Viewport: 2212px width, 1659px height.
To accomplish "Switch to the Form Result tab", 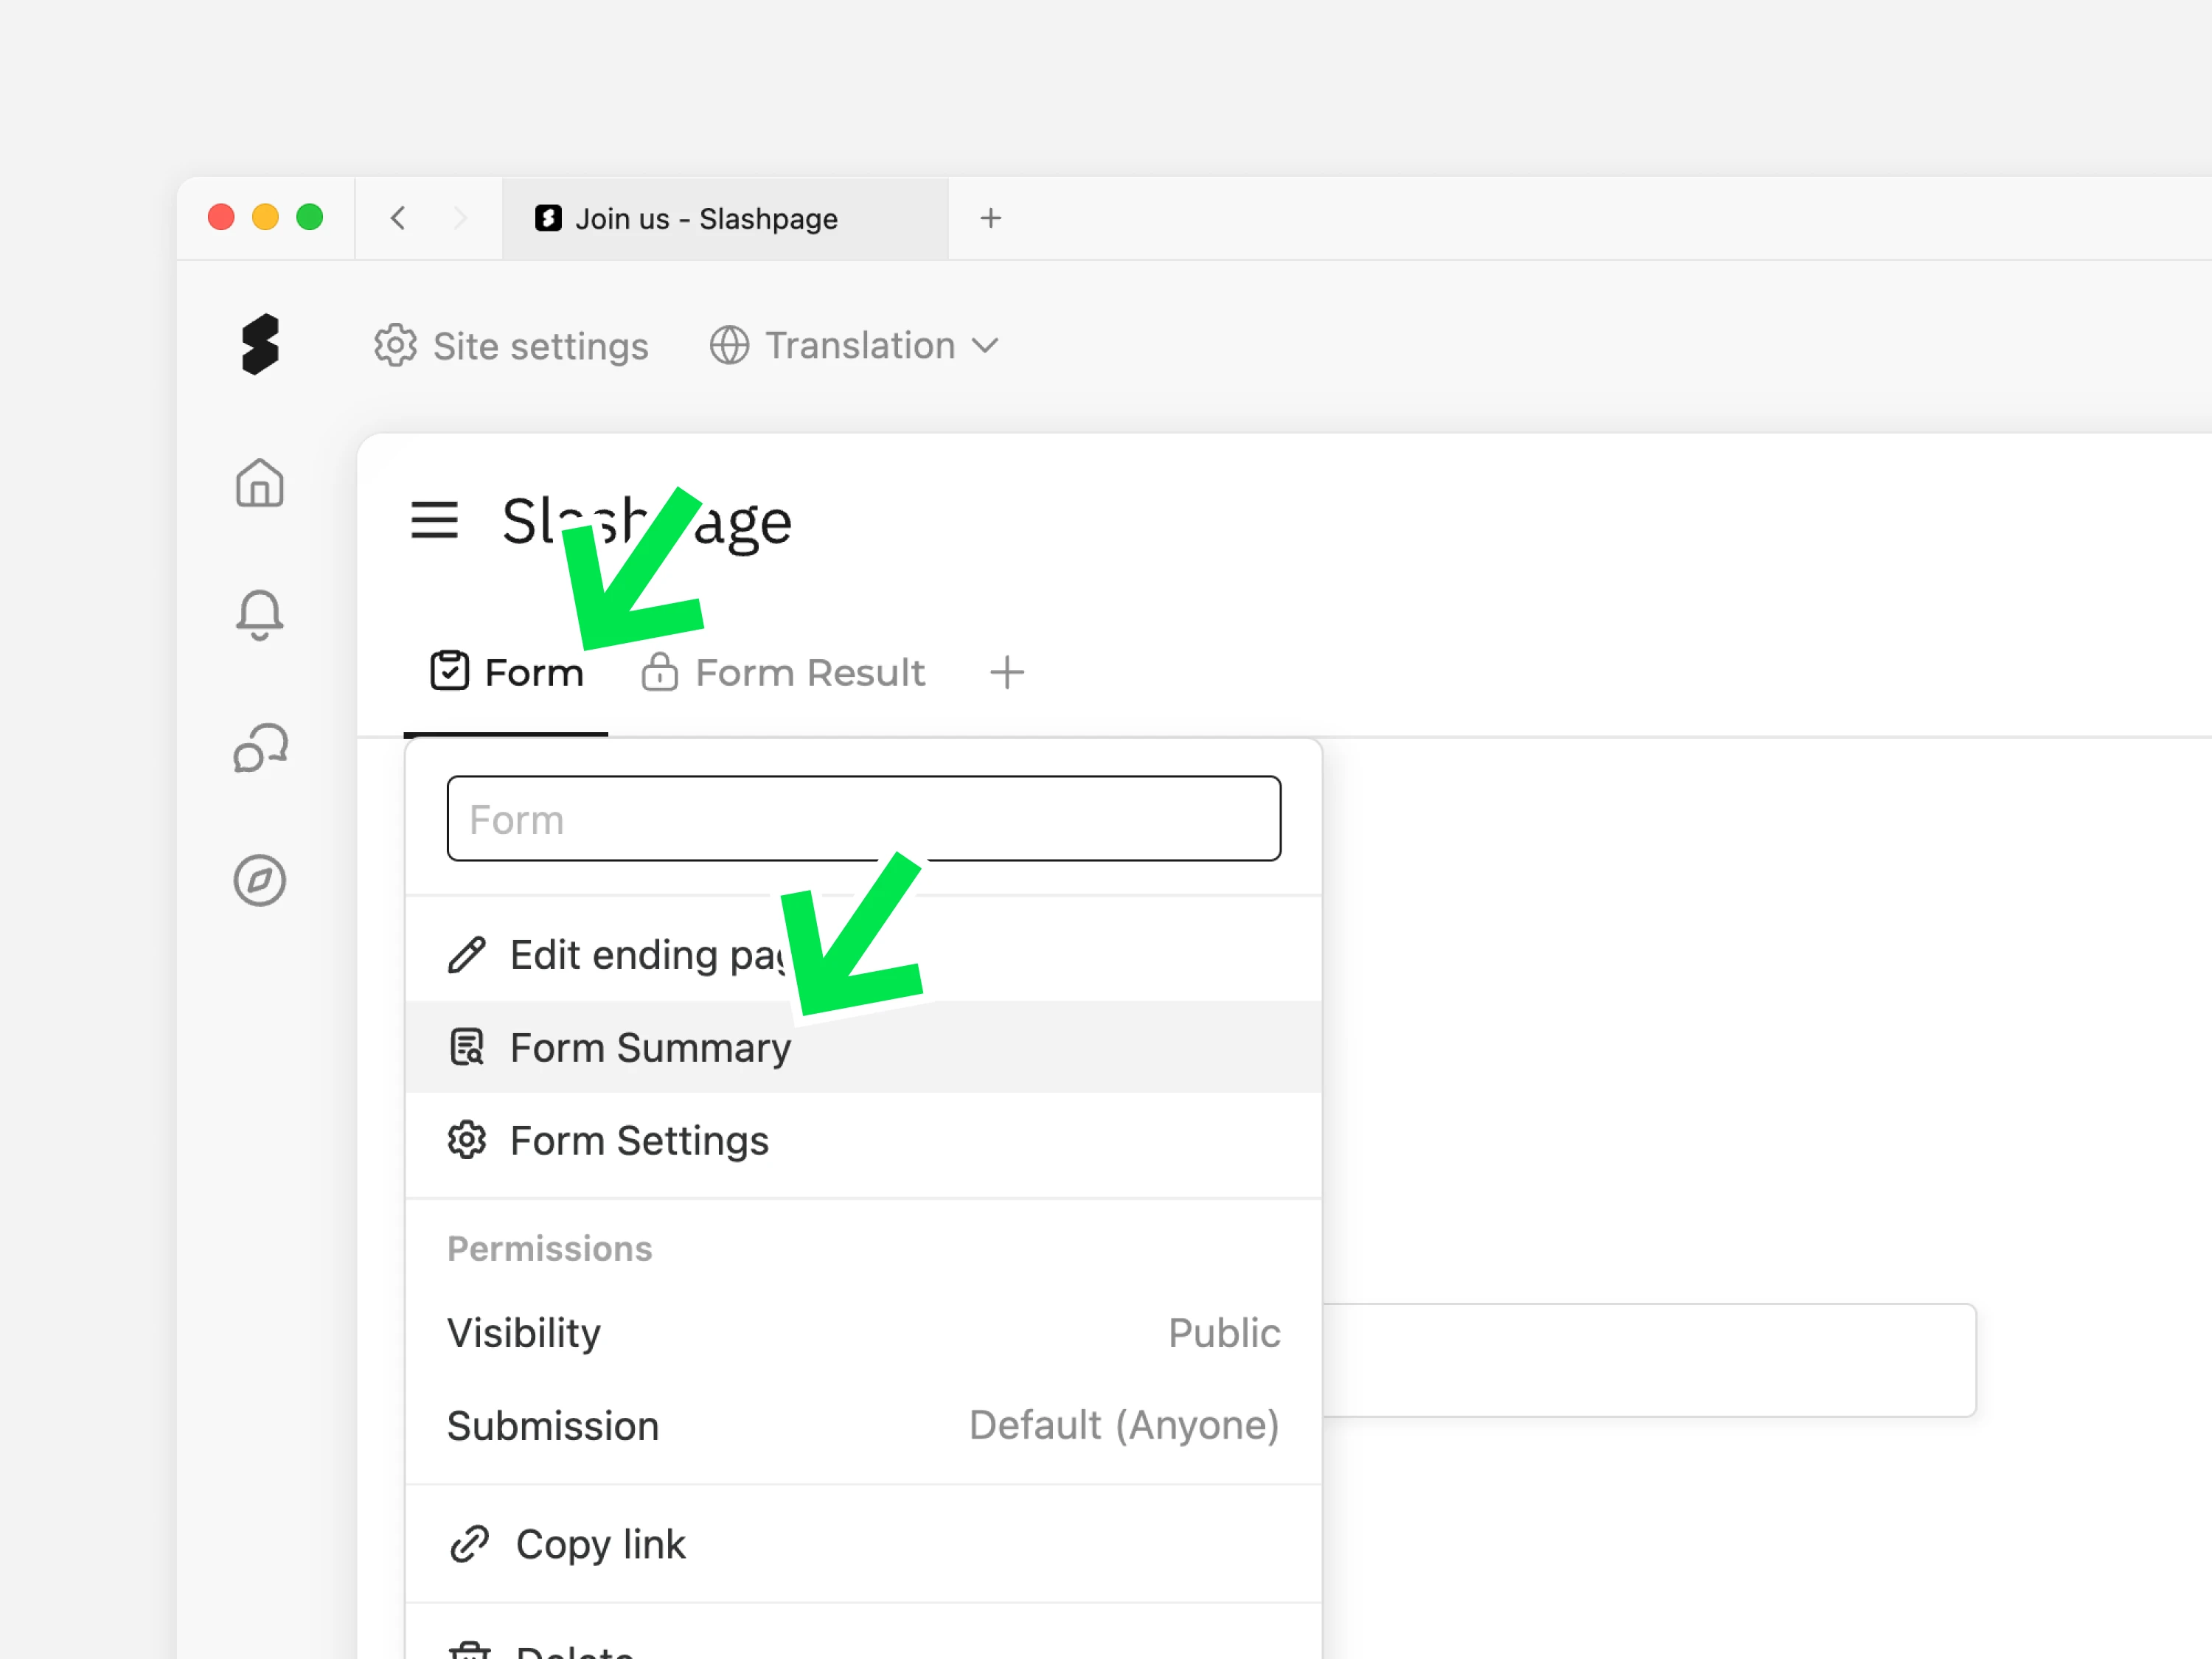I will click(x=783, y=673).
